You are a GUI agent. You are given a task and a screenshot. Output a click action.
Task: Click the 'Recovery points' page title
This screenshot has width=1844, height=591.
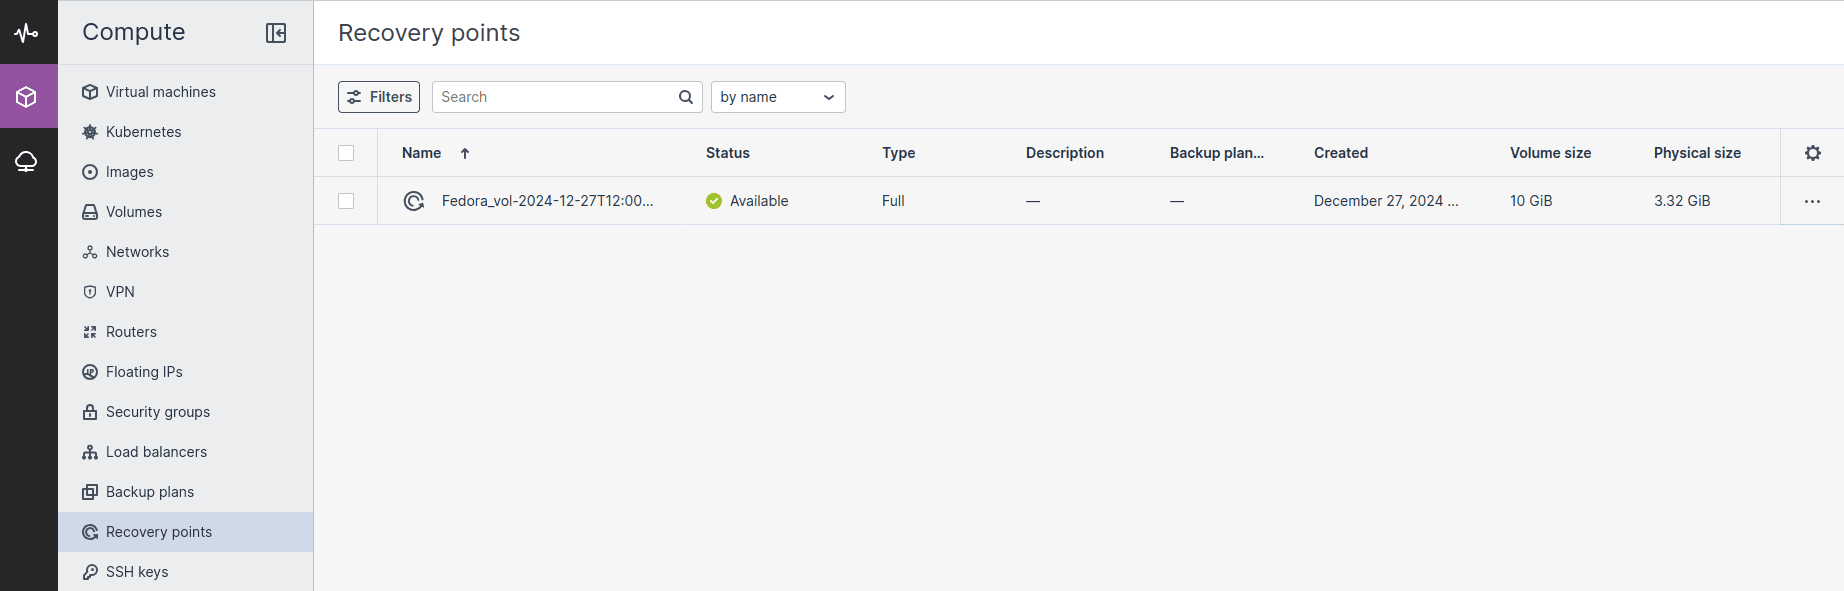429,33
